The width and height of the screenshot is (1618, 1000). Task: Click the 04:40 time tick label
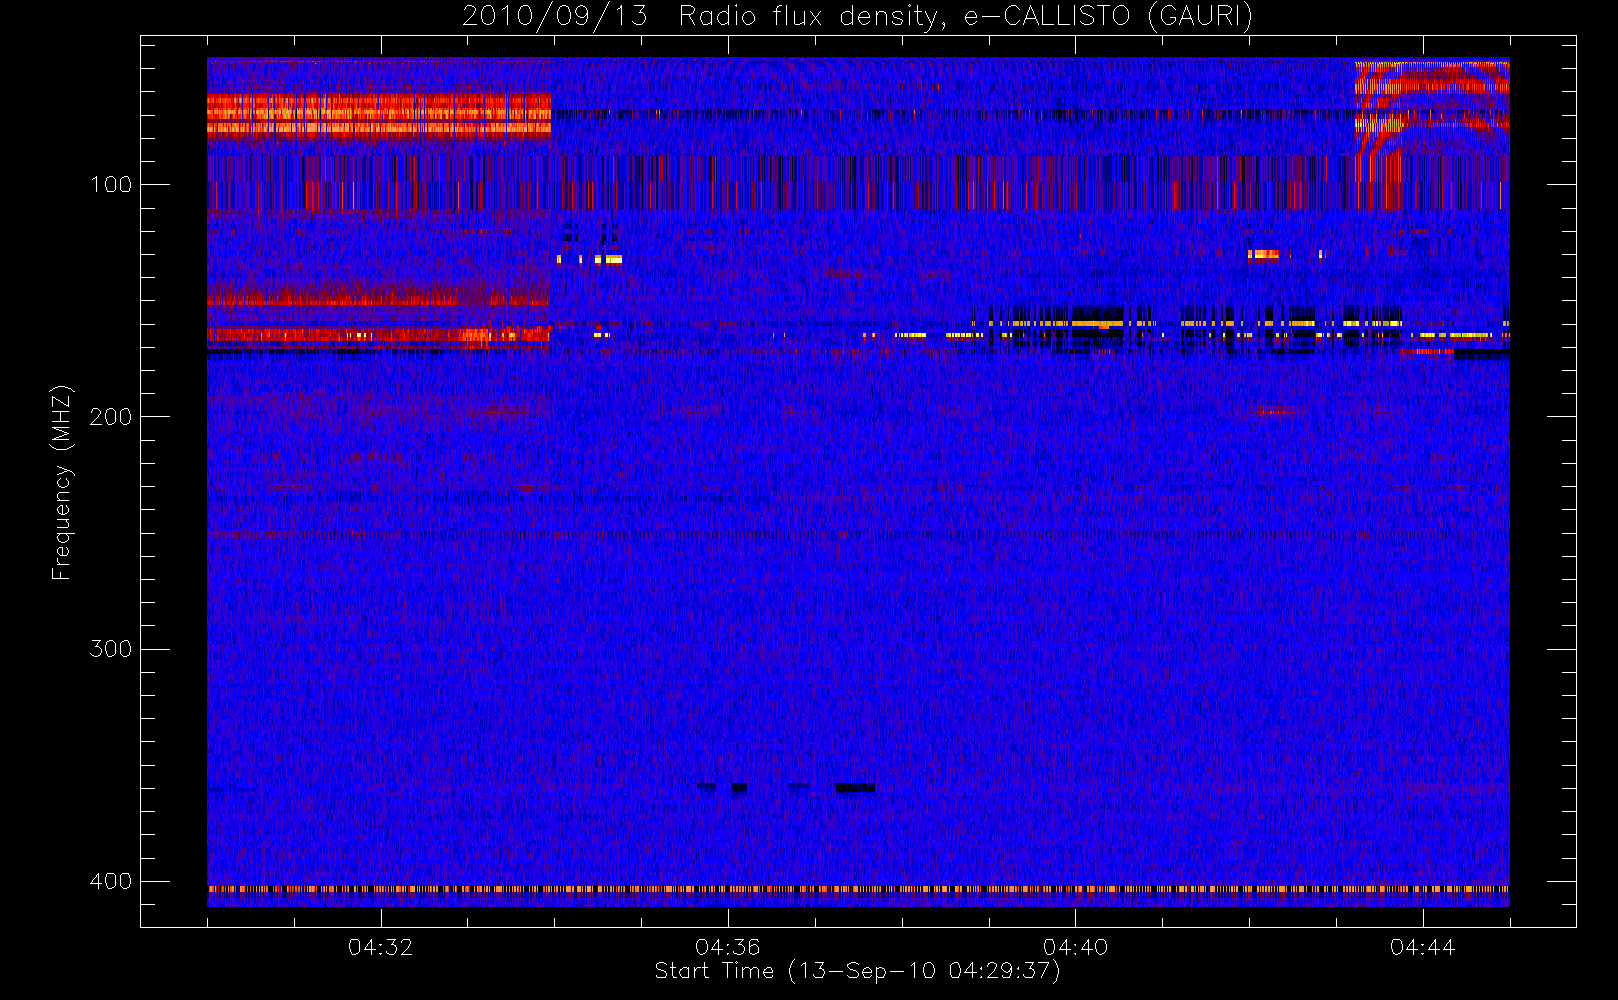point(1075,947)
